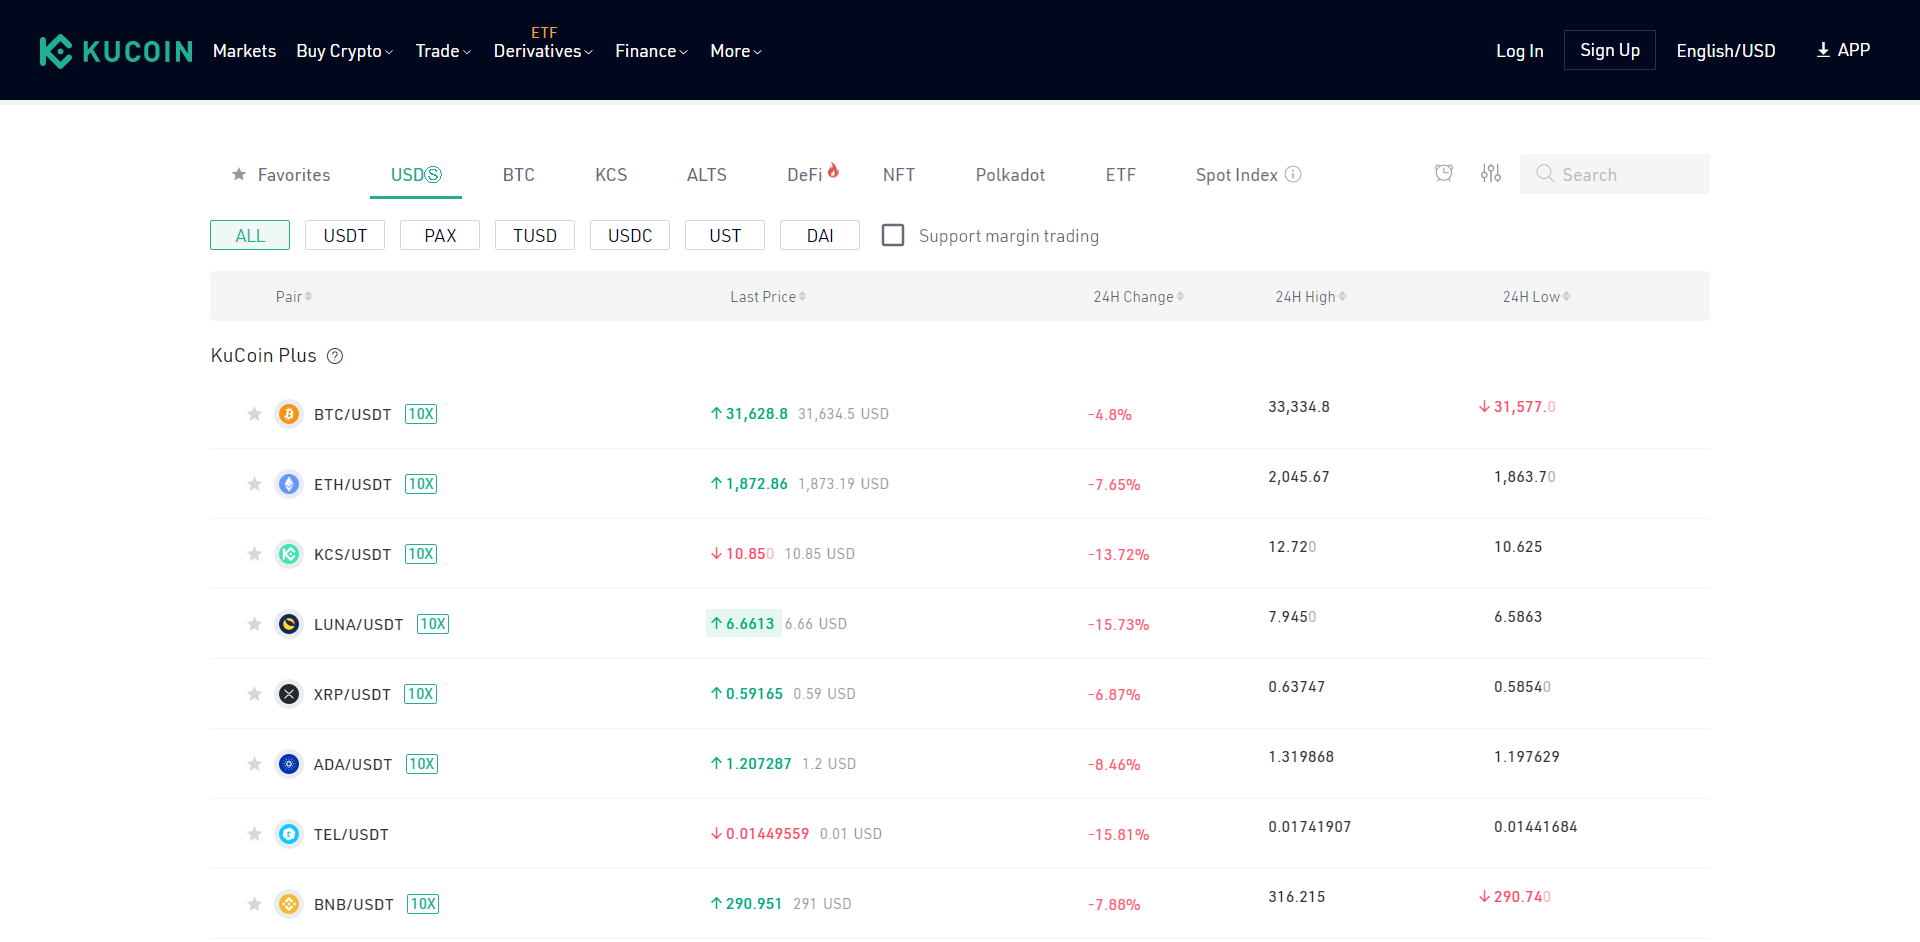Image resolution: width=1920 pixels, height=942 pixels.
Task: Switch to the DeFi tab
Action: point(805,175)
